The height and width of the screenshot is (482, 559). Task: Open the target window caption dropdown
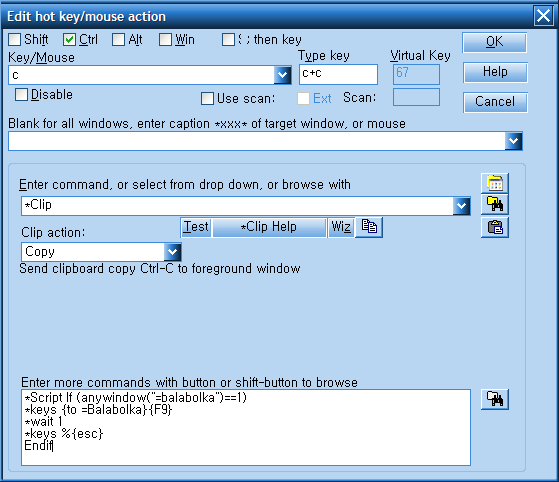pos(513,141)
